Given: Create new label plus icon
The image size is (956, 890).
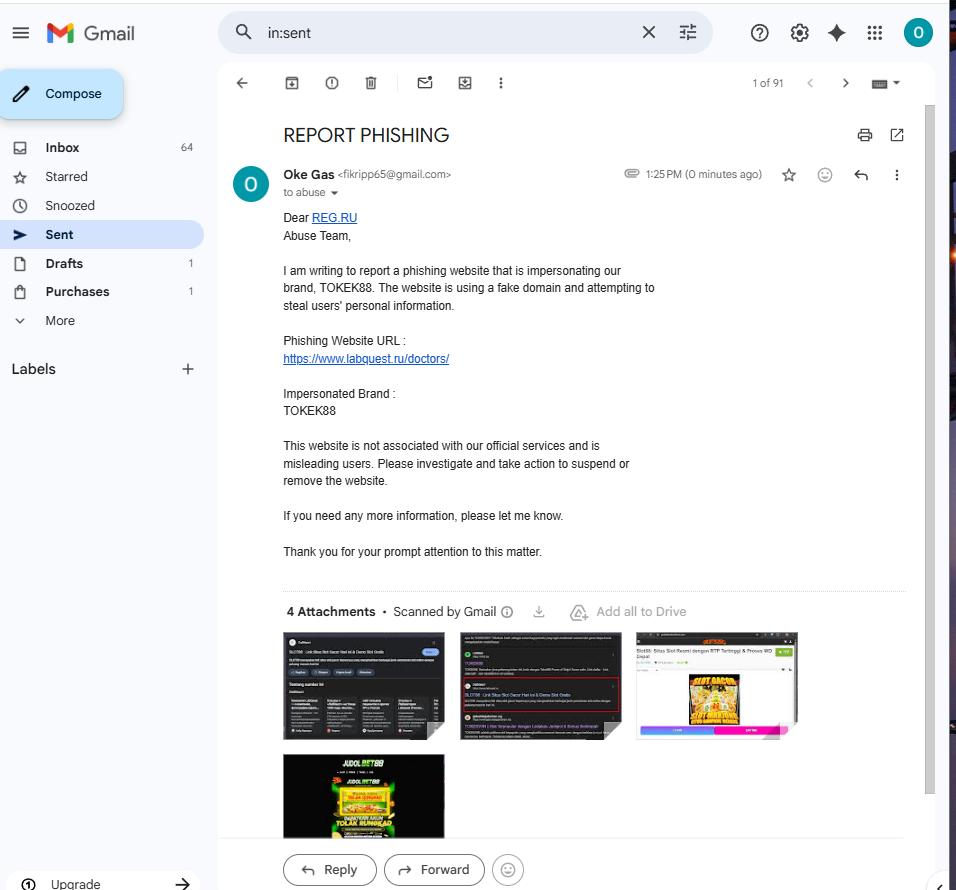Looking at the screenshot, I should coord(188,369).
